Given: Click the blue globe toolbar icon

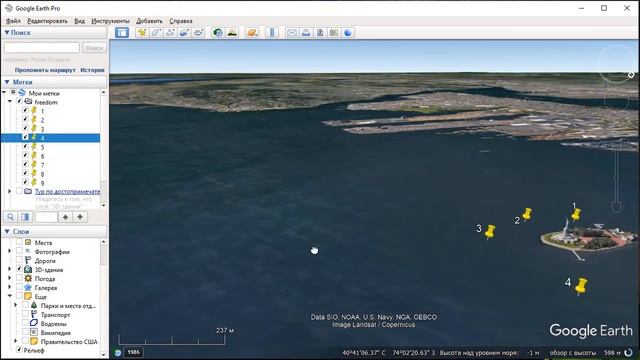Looking at the screenshot, I should 348,33.
